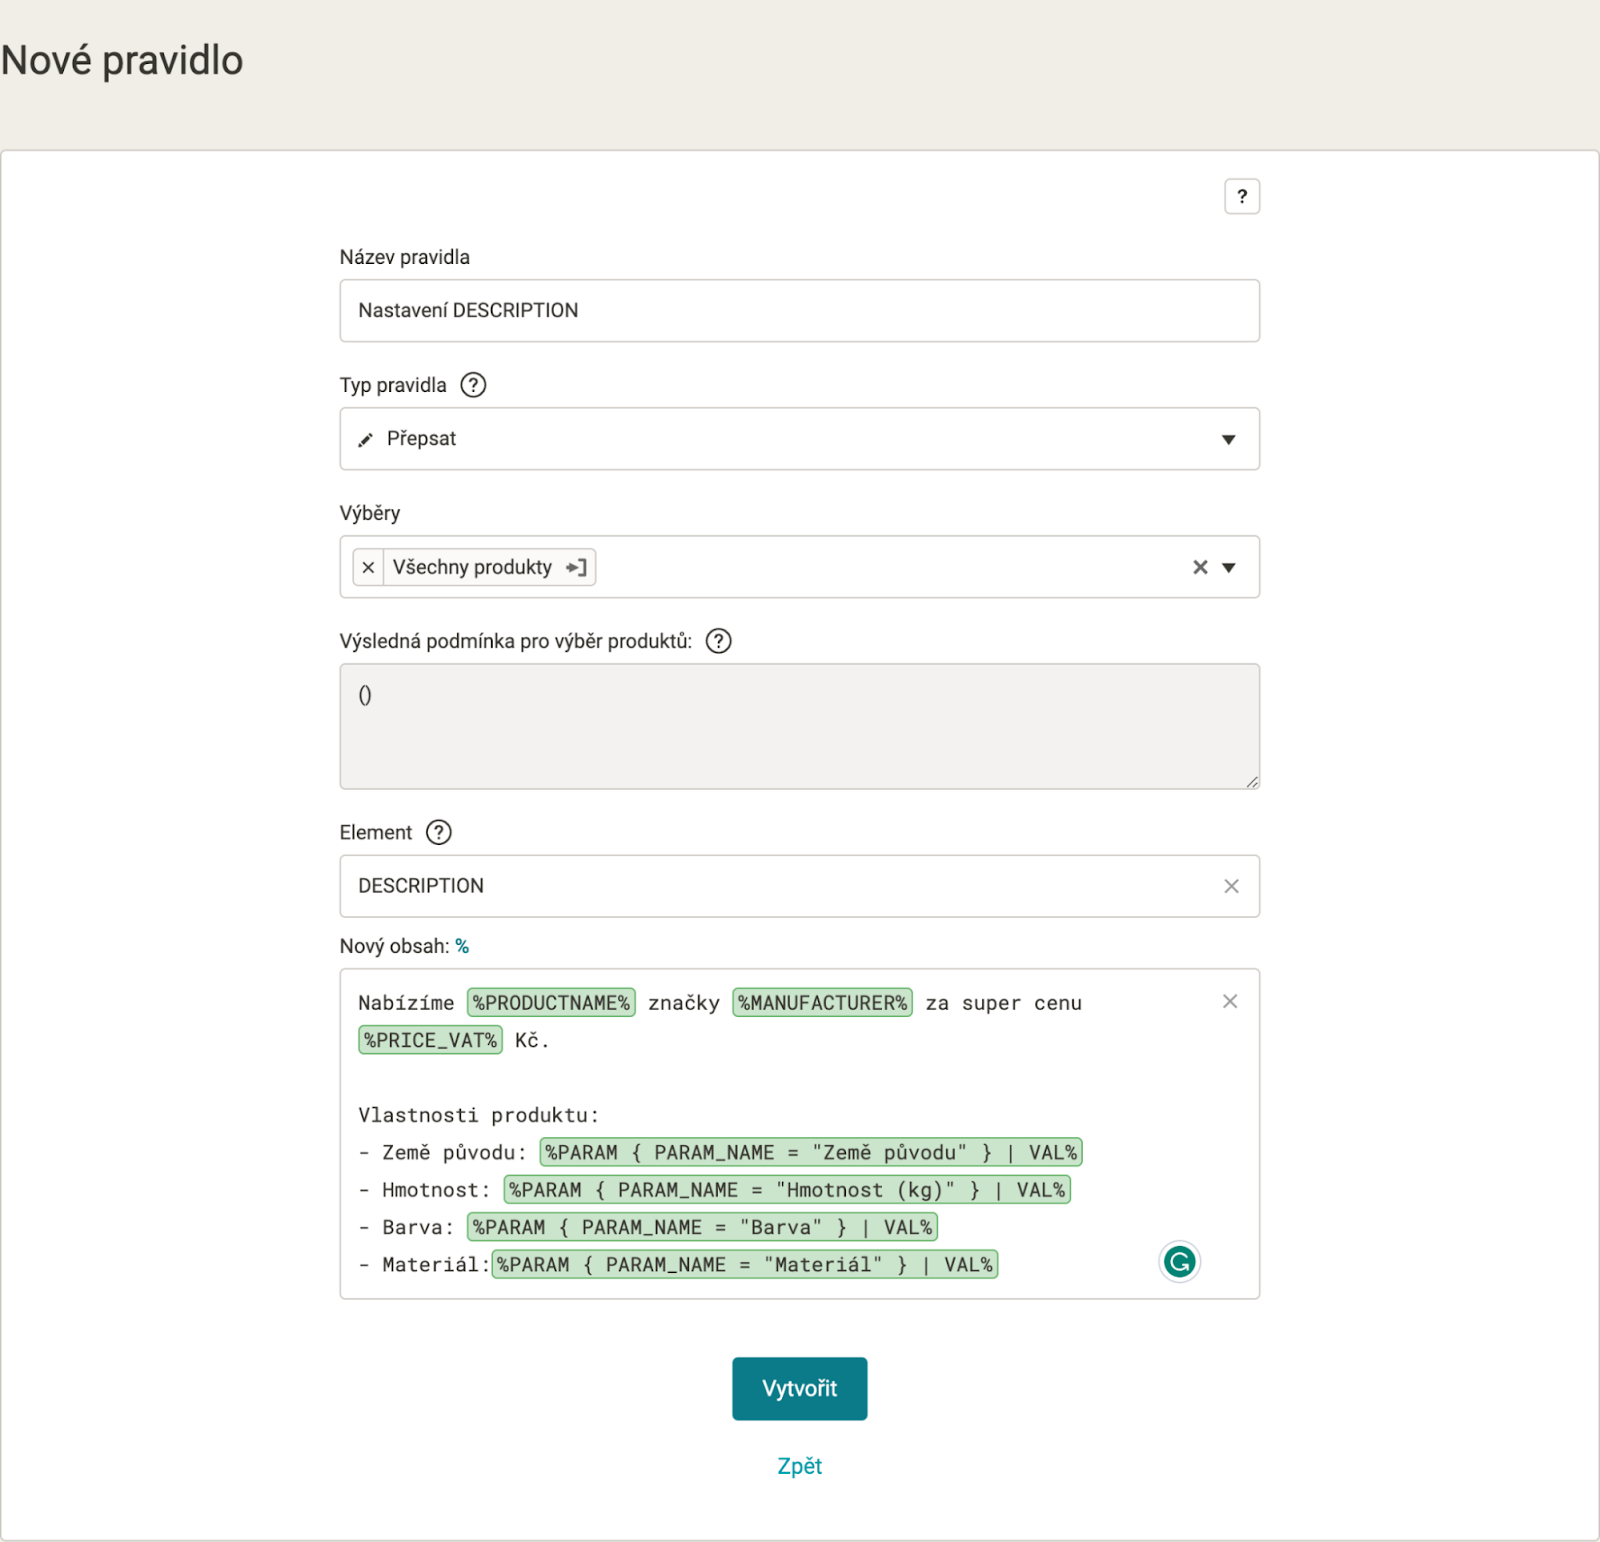Show help tooltip for Typ pravidla
This screenshot has height=1542, width=1600.
tap(473, 385)
